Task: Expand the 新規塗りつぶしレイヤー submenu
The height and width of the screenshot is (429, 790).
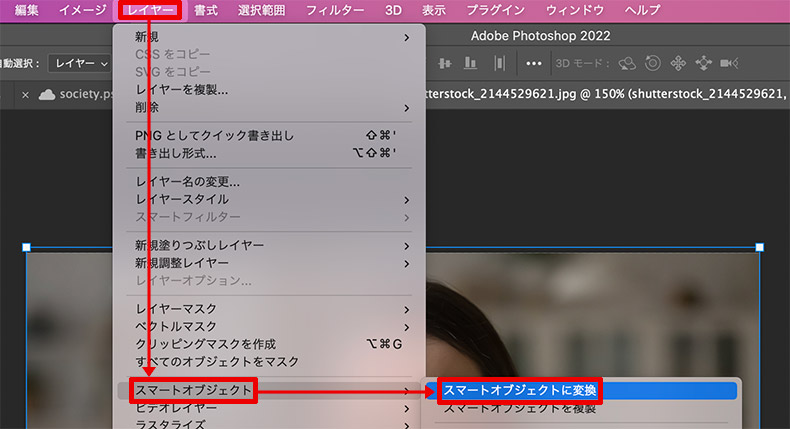Action: point(271,246)
